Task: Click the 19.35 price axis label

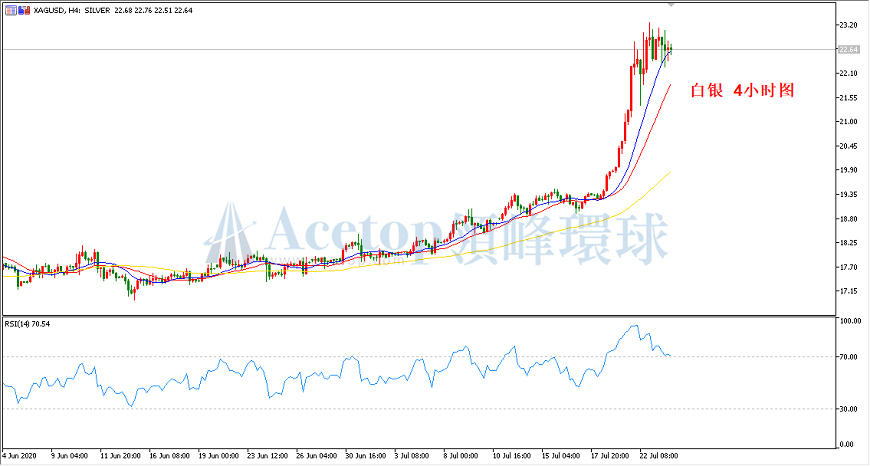Action: click(x=848, y=194)
